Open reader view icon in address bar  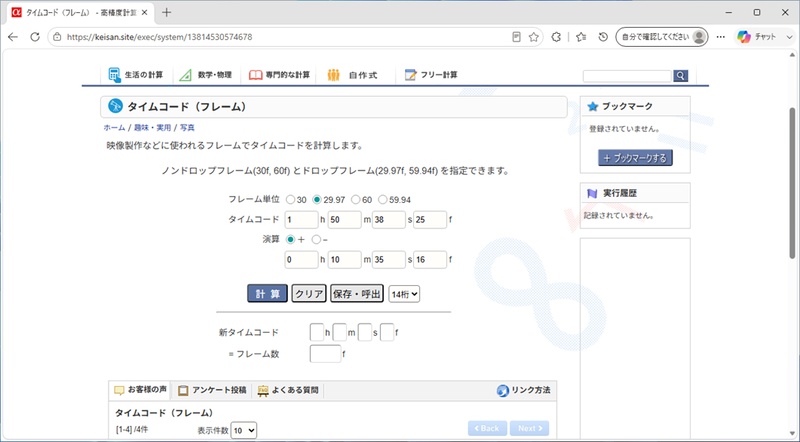(516, 37)
